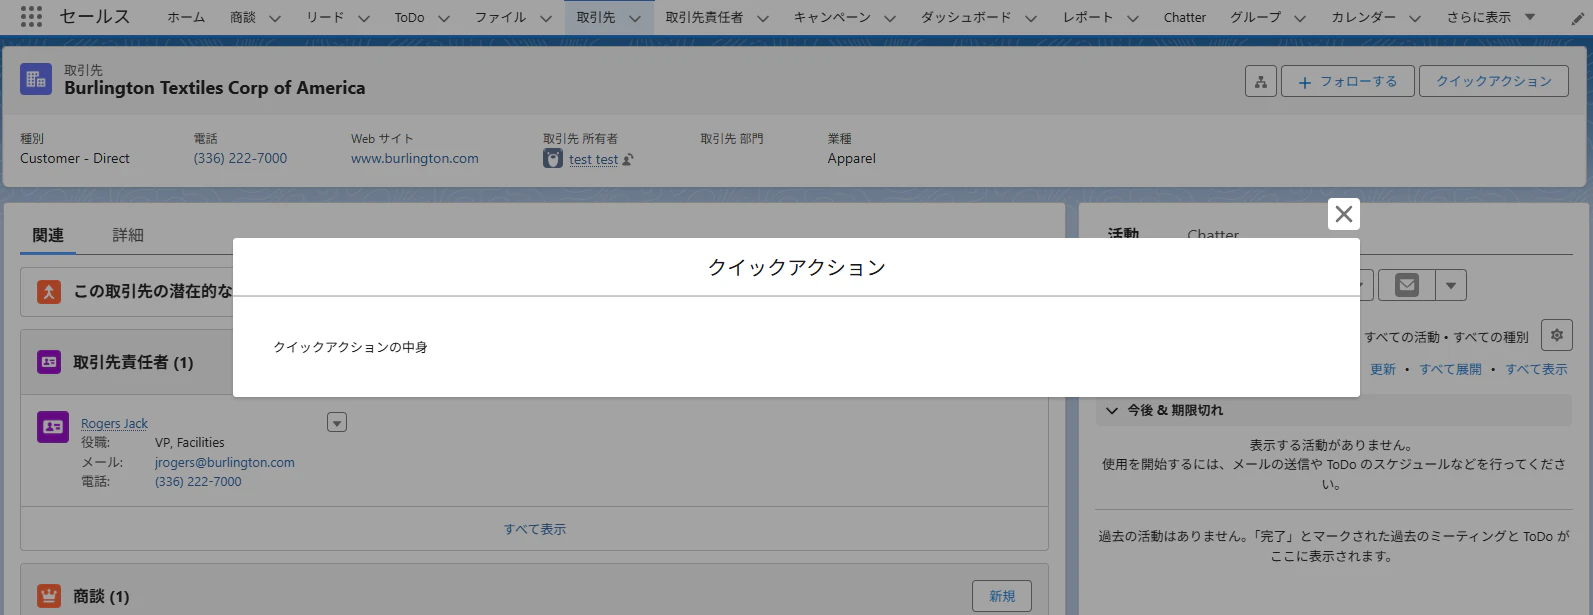
Task: Click すべて表示 under the contacts list
Action: click(x=534, y=529)
